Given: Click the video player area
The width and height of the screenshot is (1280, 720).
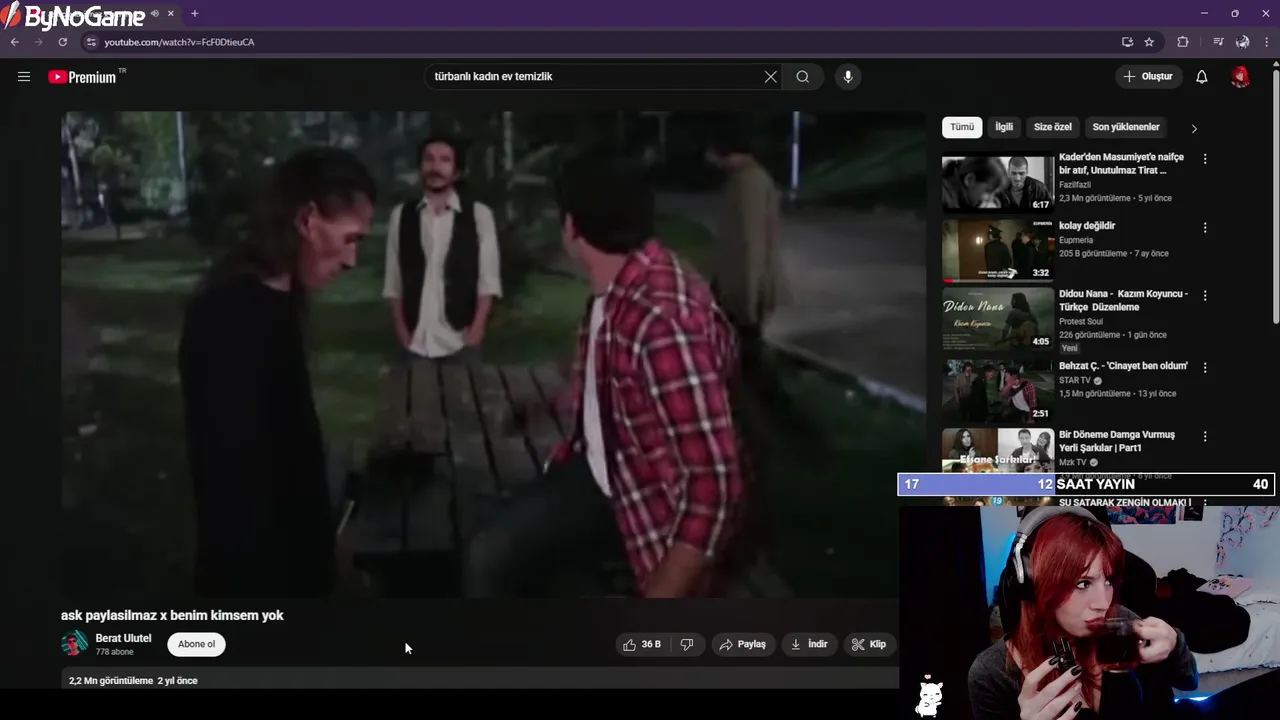Looking at the screenshot, I should click(493, 355).
